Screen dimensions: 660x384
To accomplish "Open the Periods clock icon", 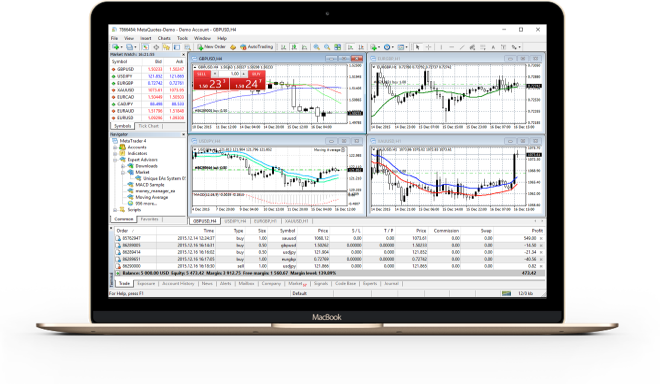I will click(x=387, y=47).
